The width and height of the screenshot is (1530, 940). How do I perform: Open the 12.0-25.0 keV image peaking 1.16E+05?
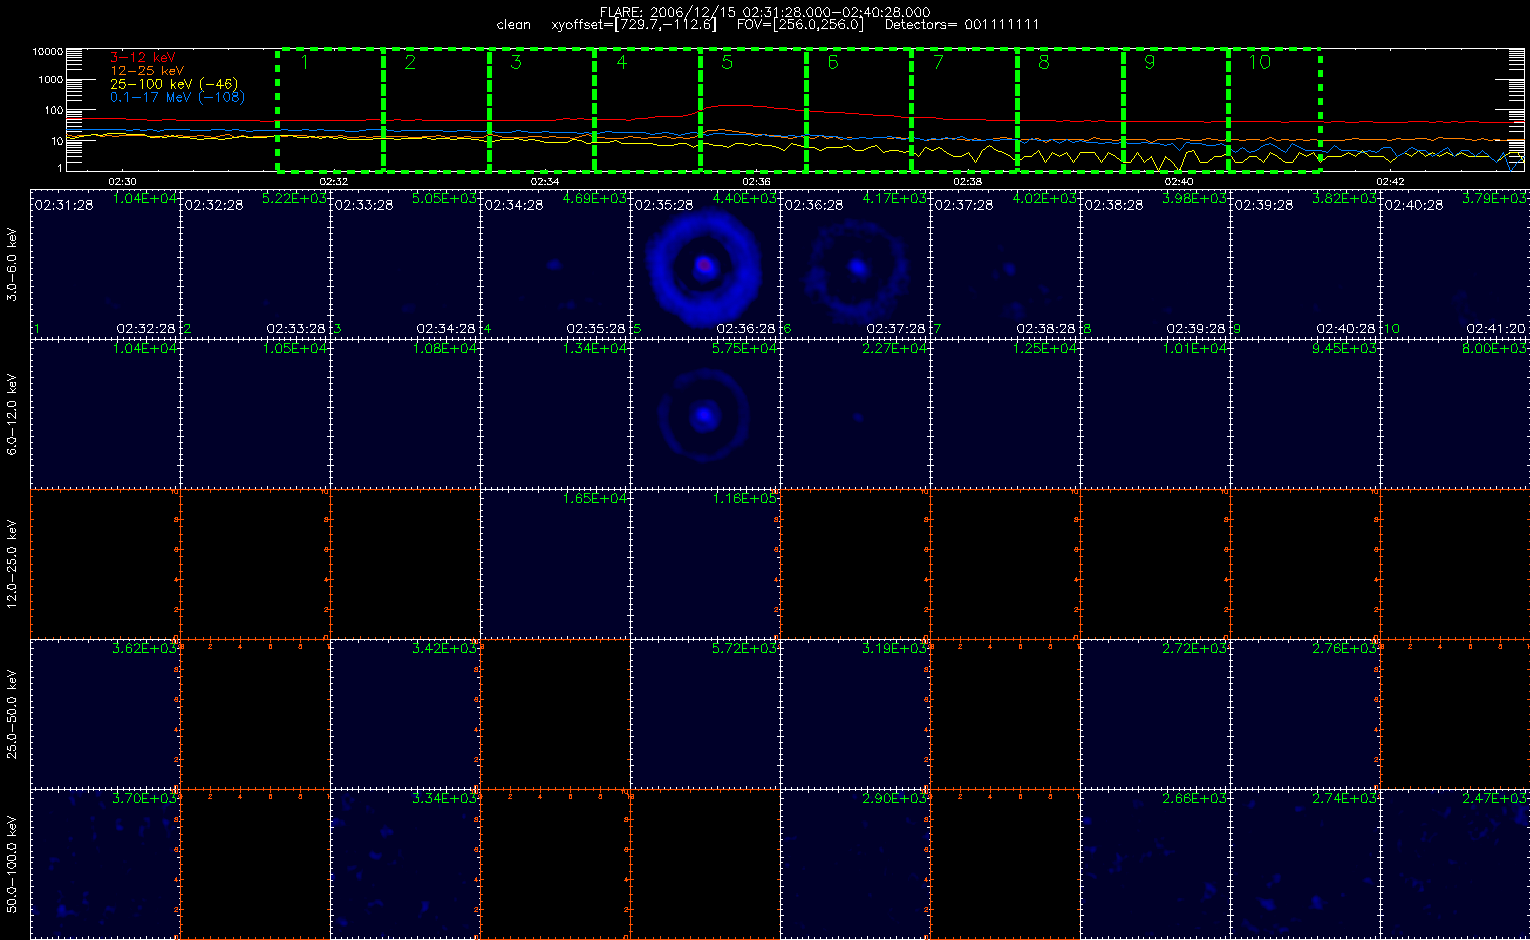coord(705,564)
